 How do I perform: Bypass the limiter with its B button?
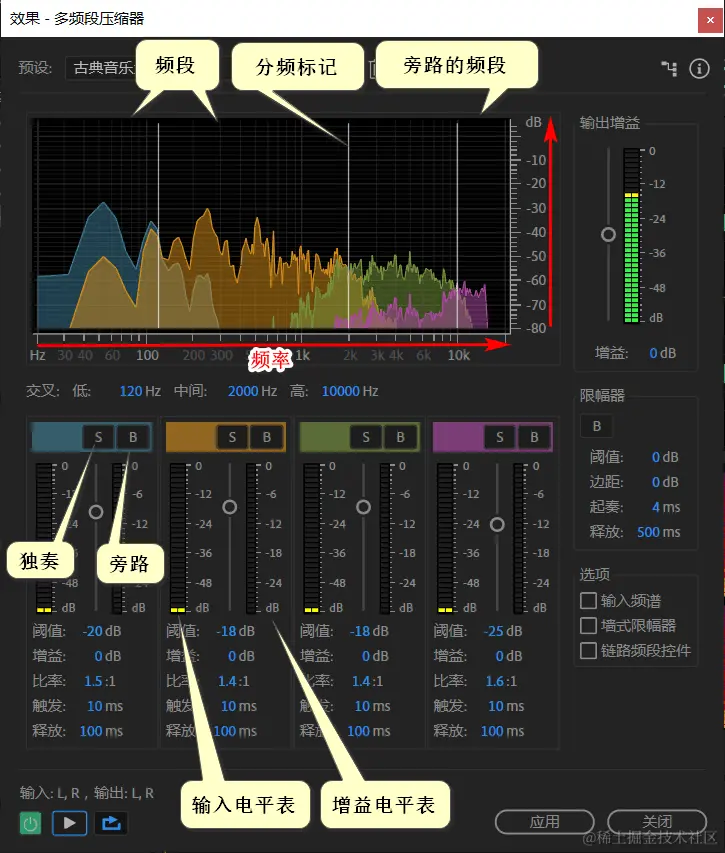[x=597, y=426]
